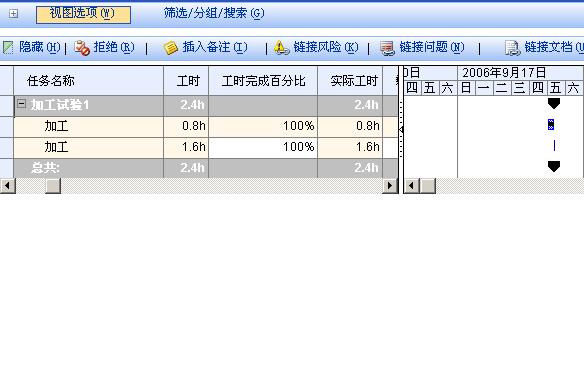Click the 任务名称 column header
This screenshot has width=584, height=384.
89,81
